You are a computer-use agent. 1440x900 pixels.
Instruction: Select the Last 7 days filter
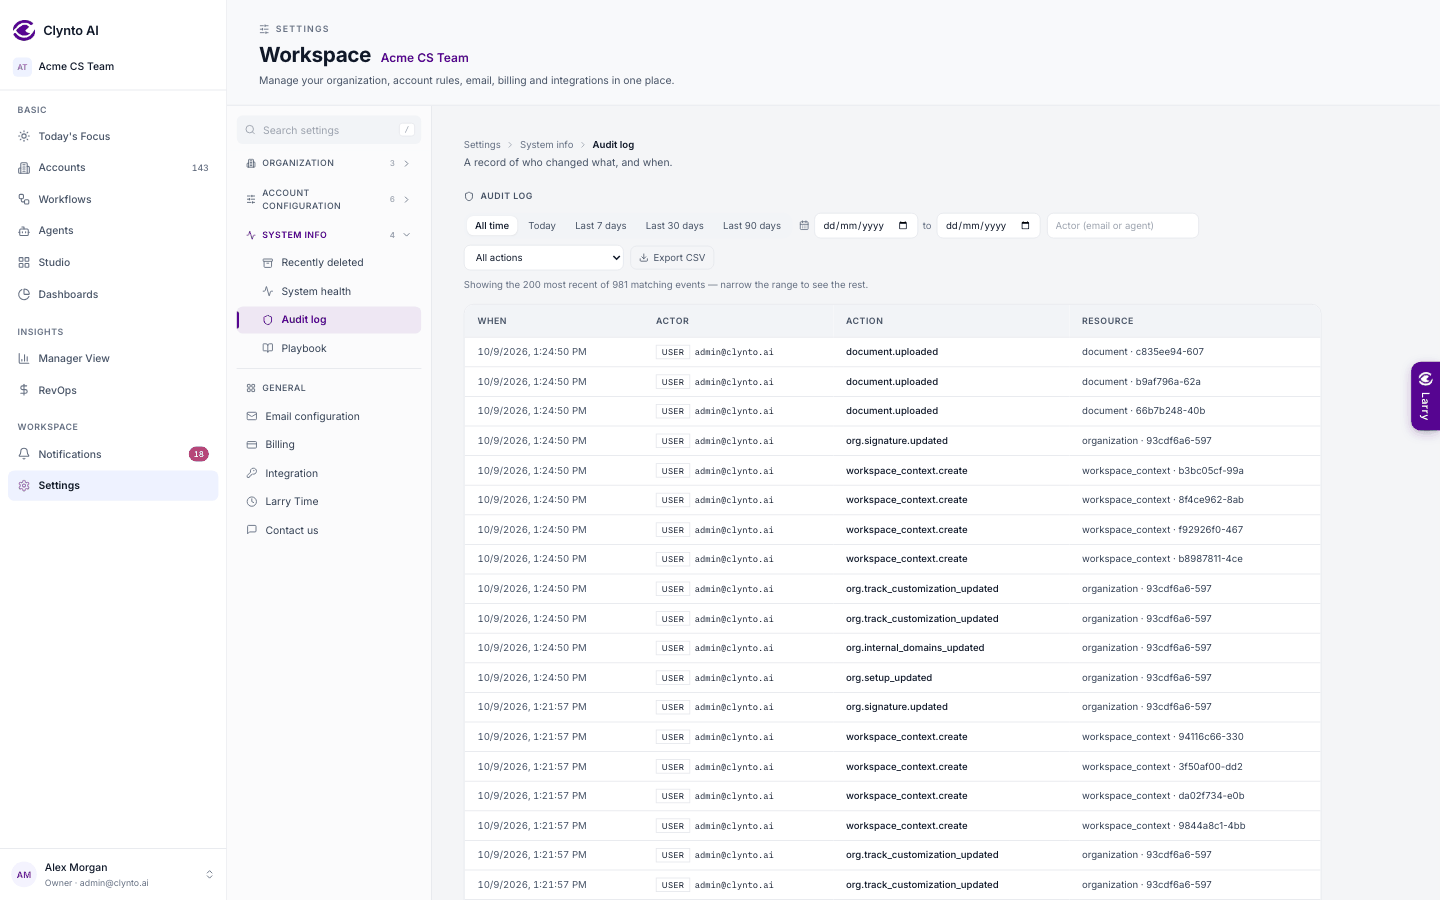[x=600, y=226]
